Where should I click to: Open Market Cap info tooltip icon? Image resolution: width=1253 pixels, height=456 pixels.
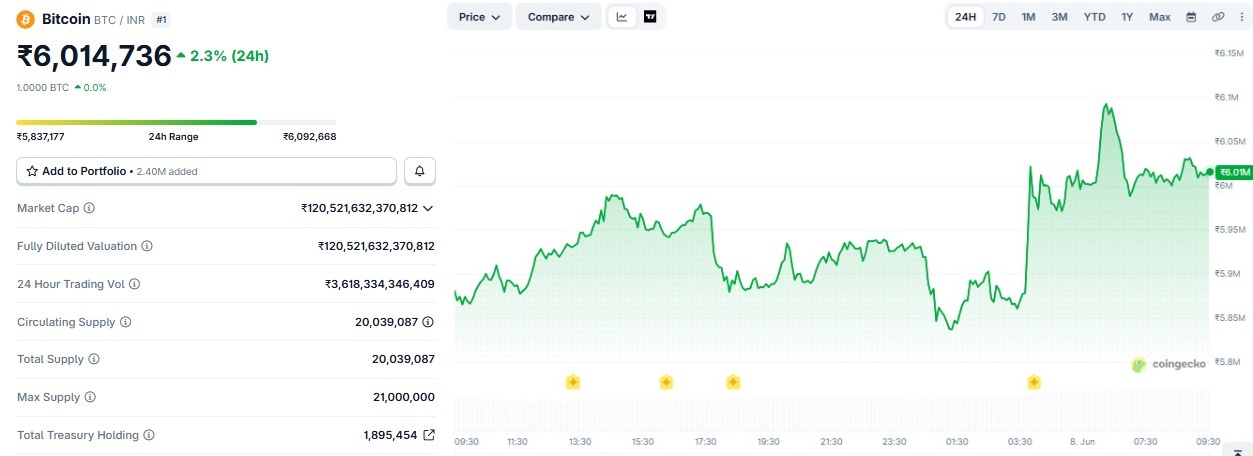click(x=89, y=208)
